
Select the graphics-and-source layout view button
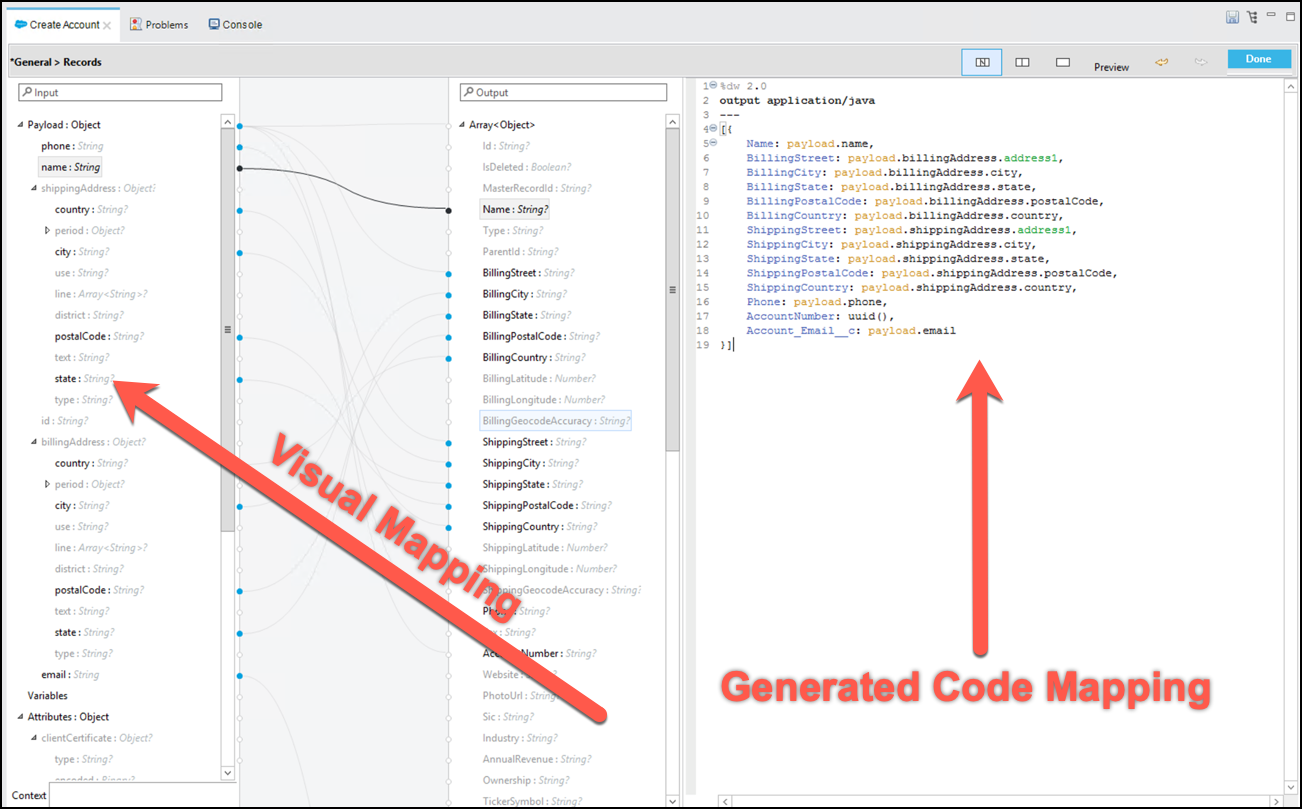982,62
